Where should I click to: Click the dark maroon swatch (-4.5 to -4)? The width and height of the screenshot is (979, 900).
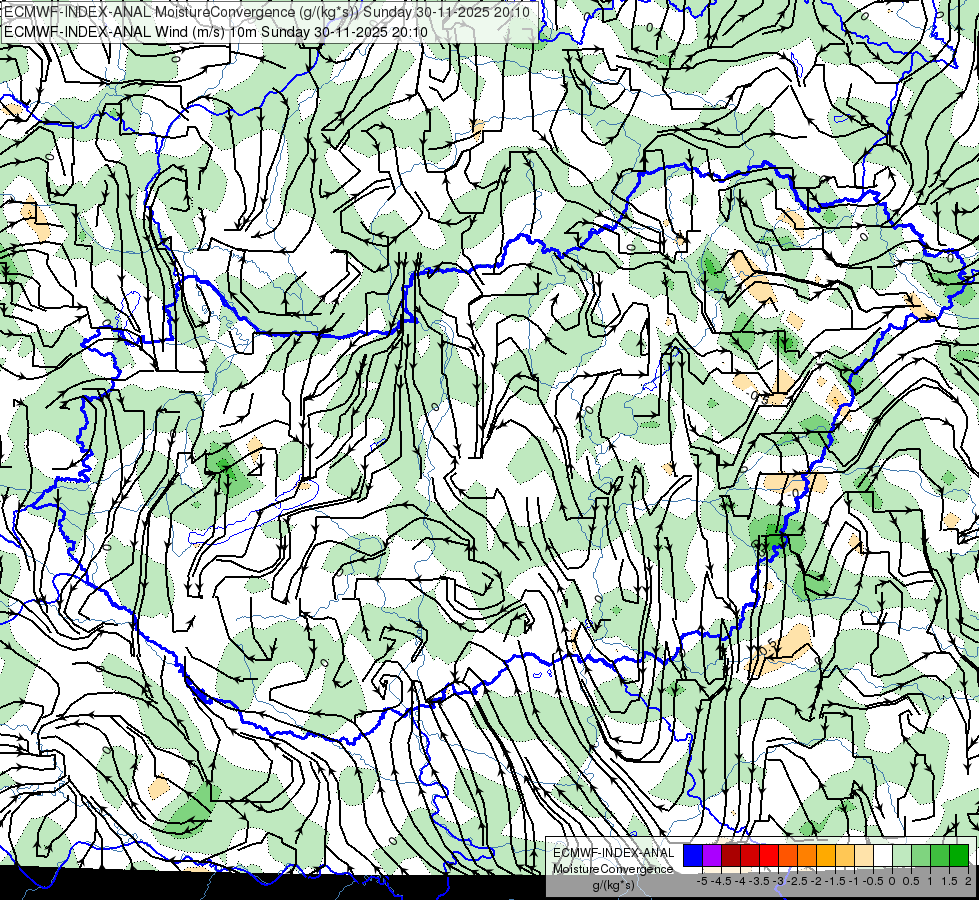731,855
